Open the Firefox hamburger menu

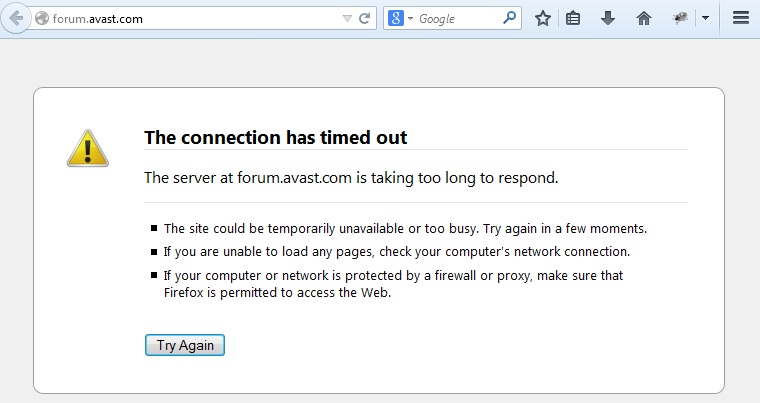pyautogui.click(x=741, y=18)
